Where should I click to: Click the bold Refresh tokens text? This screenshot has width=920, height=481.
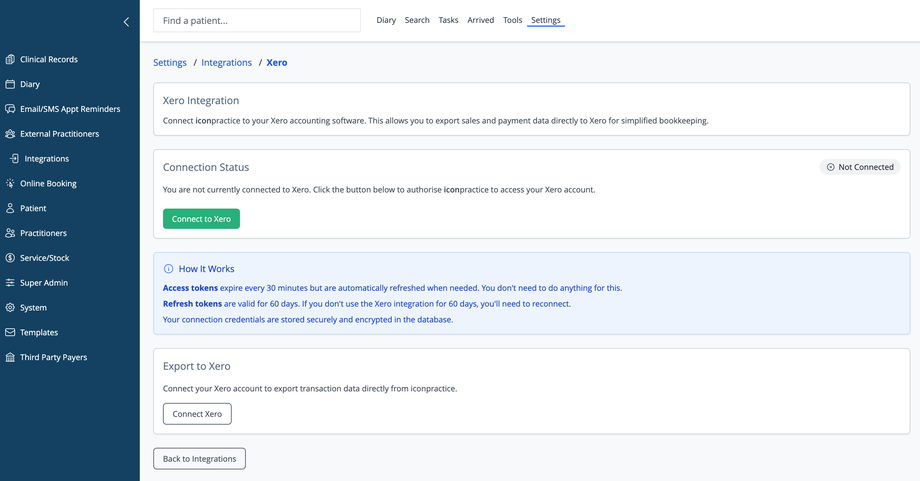pyautogui.click(x=192, y=304)
